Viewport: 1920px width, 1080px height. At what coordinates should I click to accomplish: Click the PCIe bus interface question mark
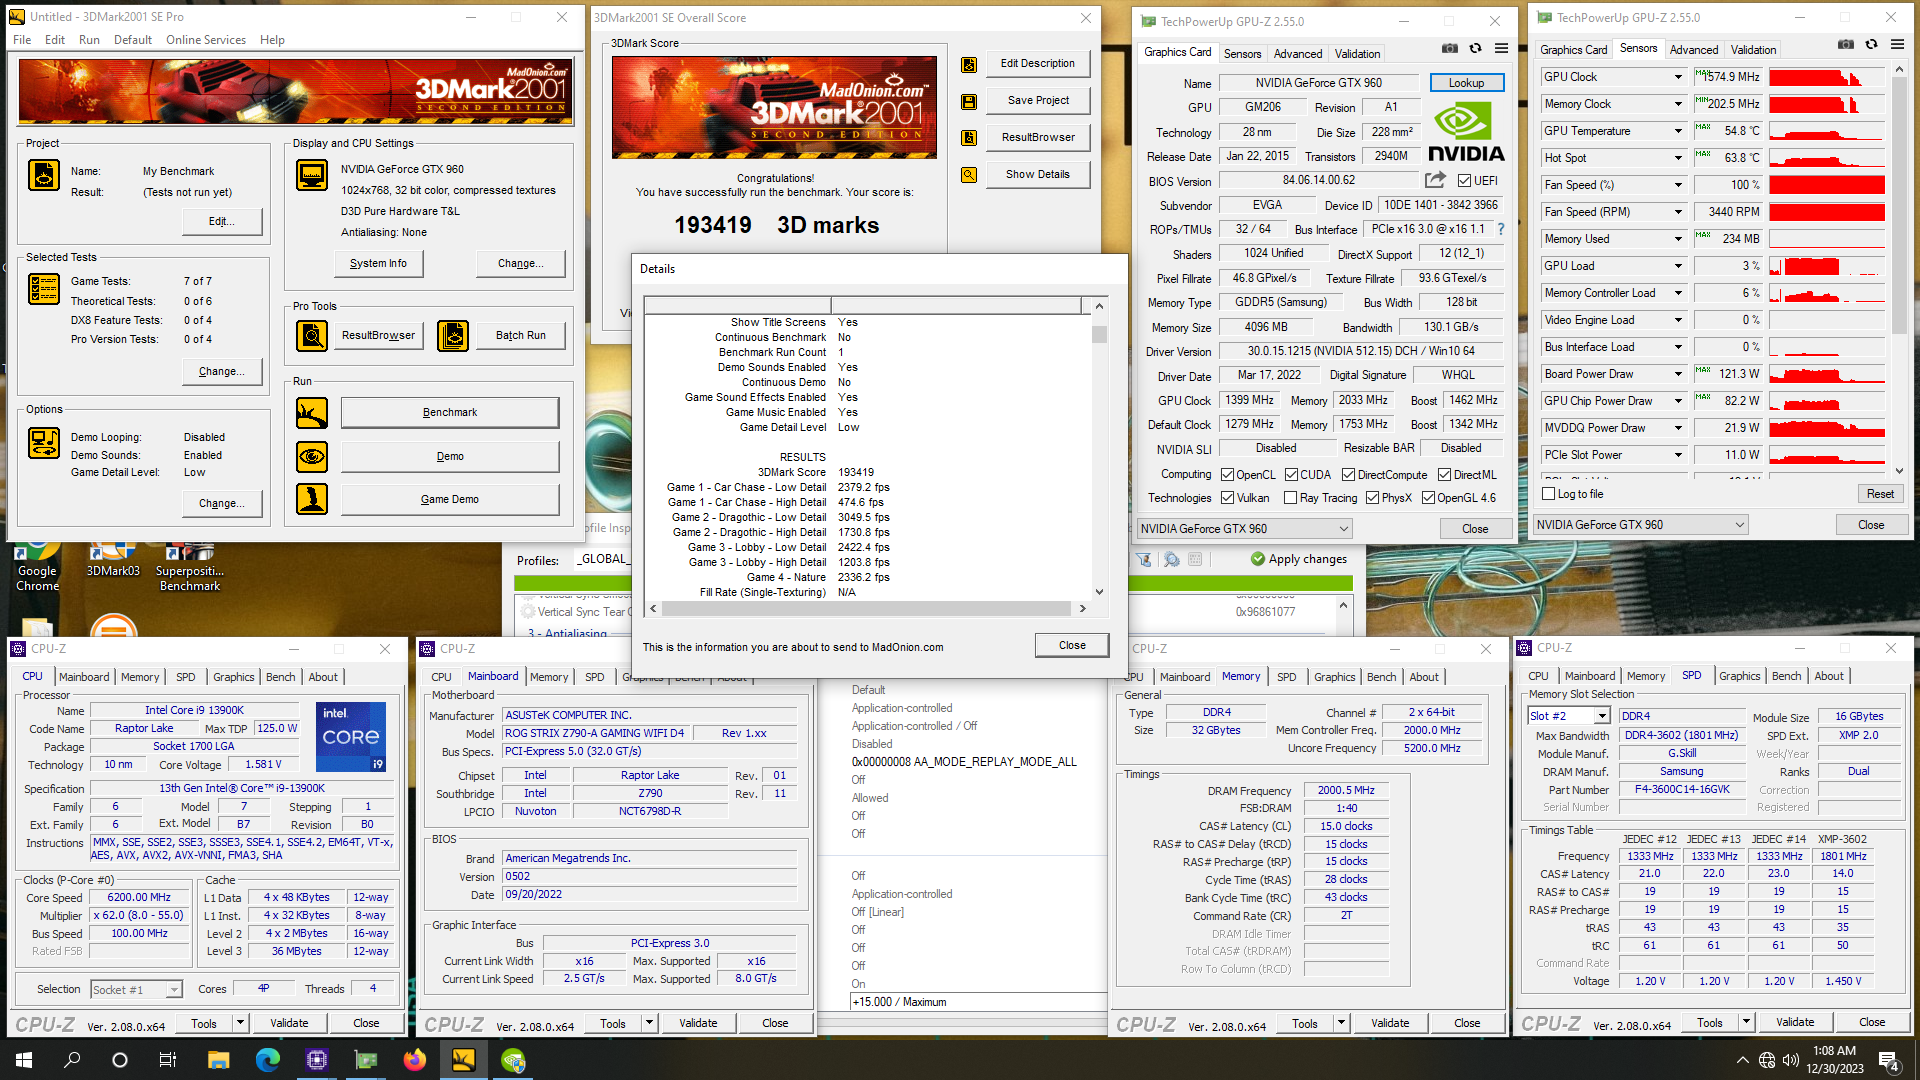(1500, 229)
